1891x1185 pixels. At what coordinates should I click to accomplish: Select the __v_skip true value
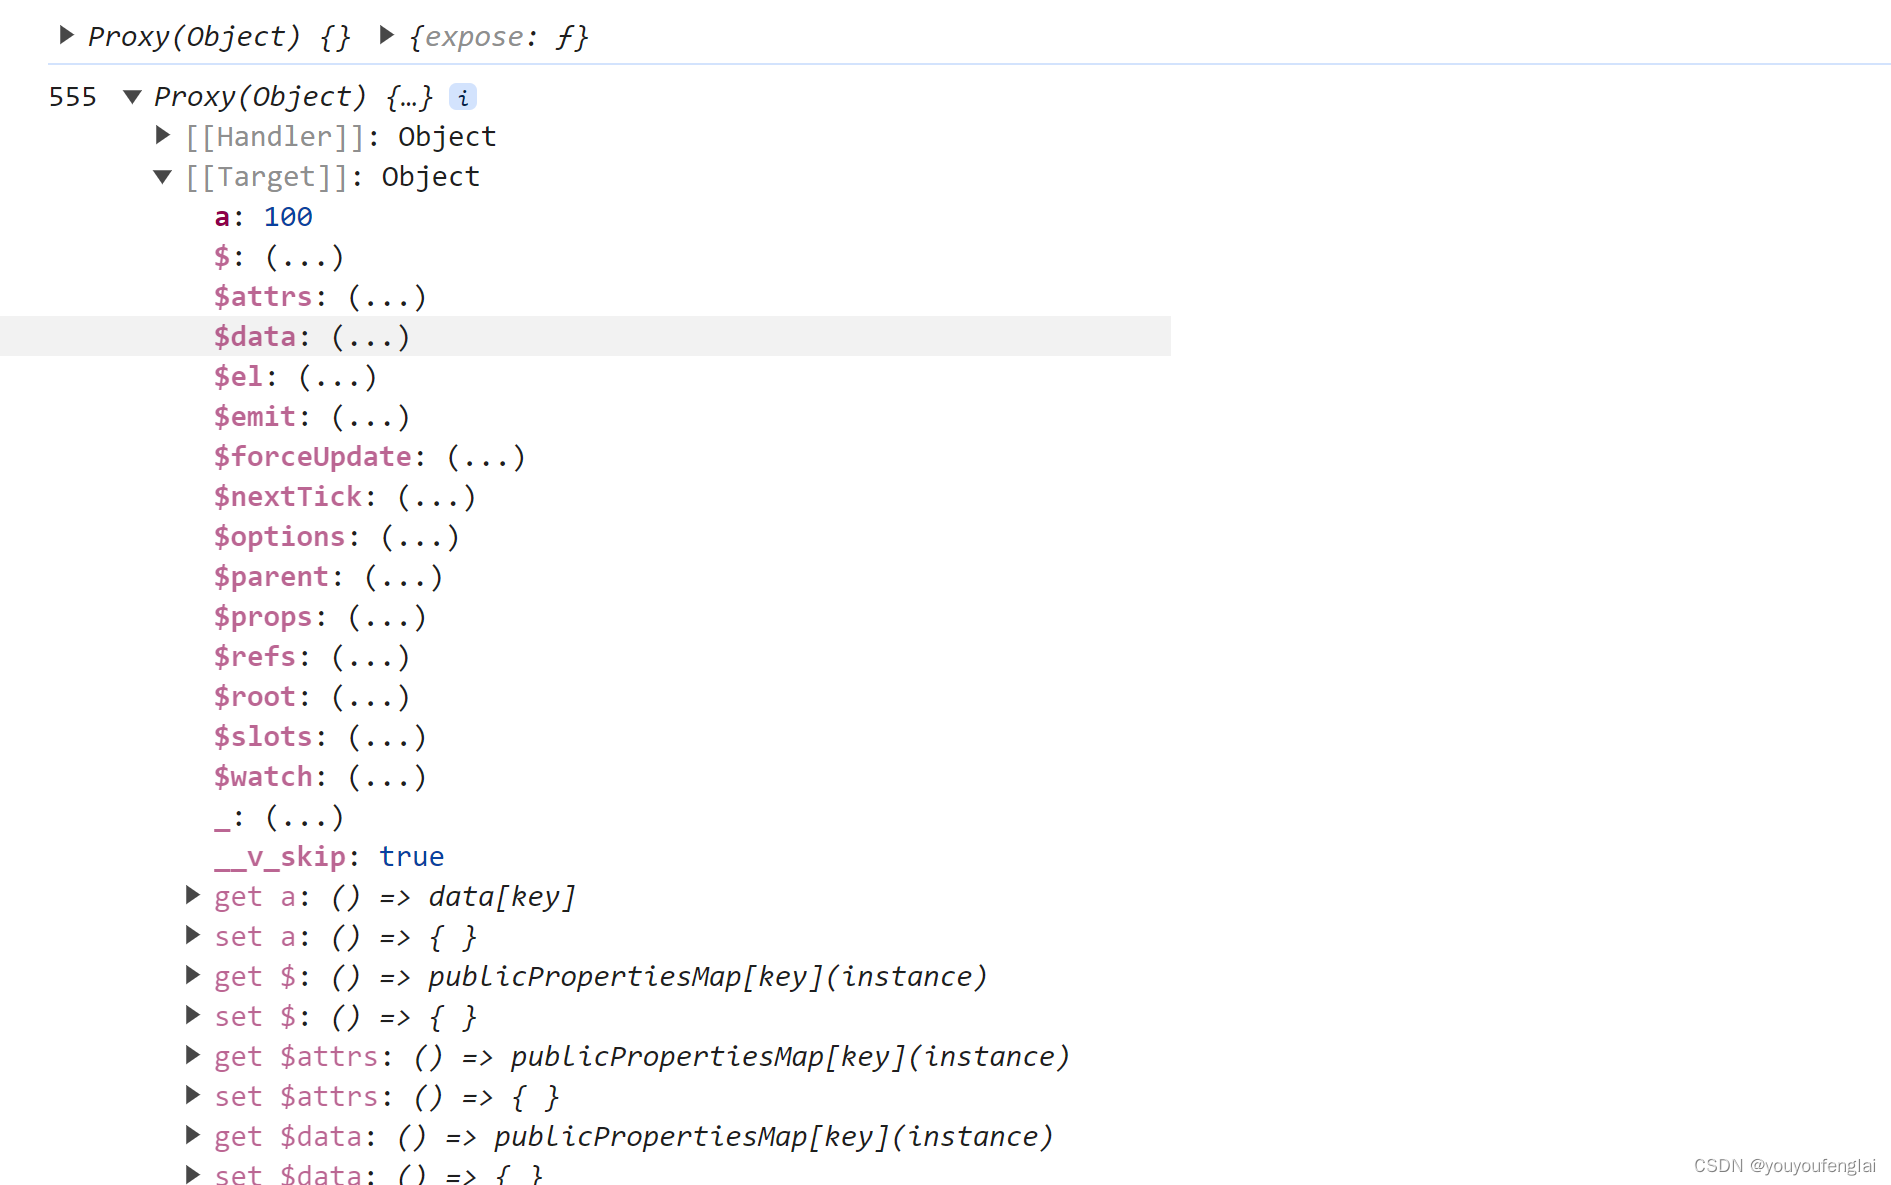(x=412, y=857)
